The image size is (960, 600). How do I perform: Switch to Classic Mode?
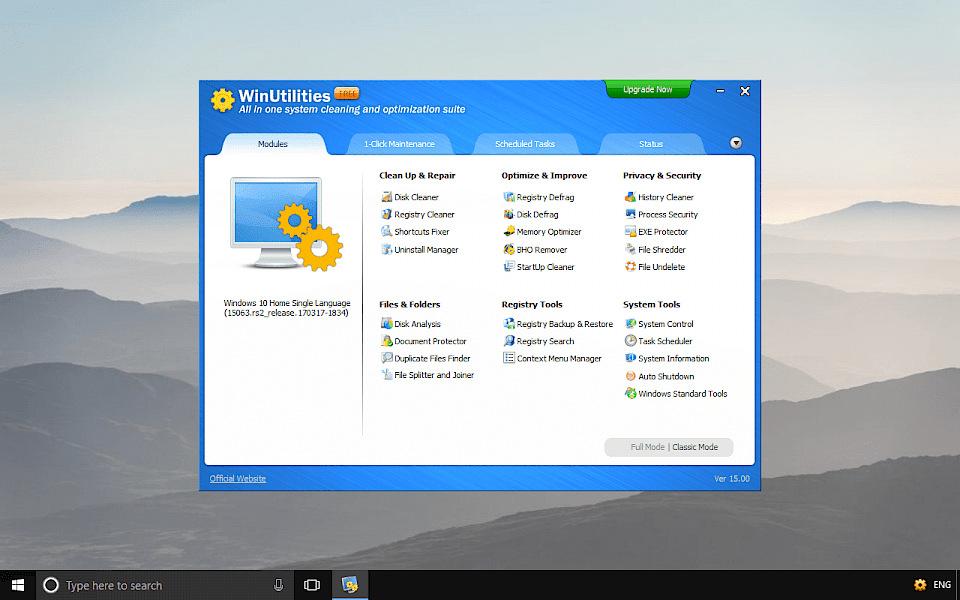(x=695, y=447)
